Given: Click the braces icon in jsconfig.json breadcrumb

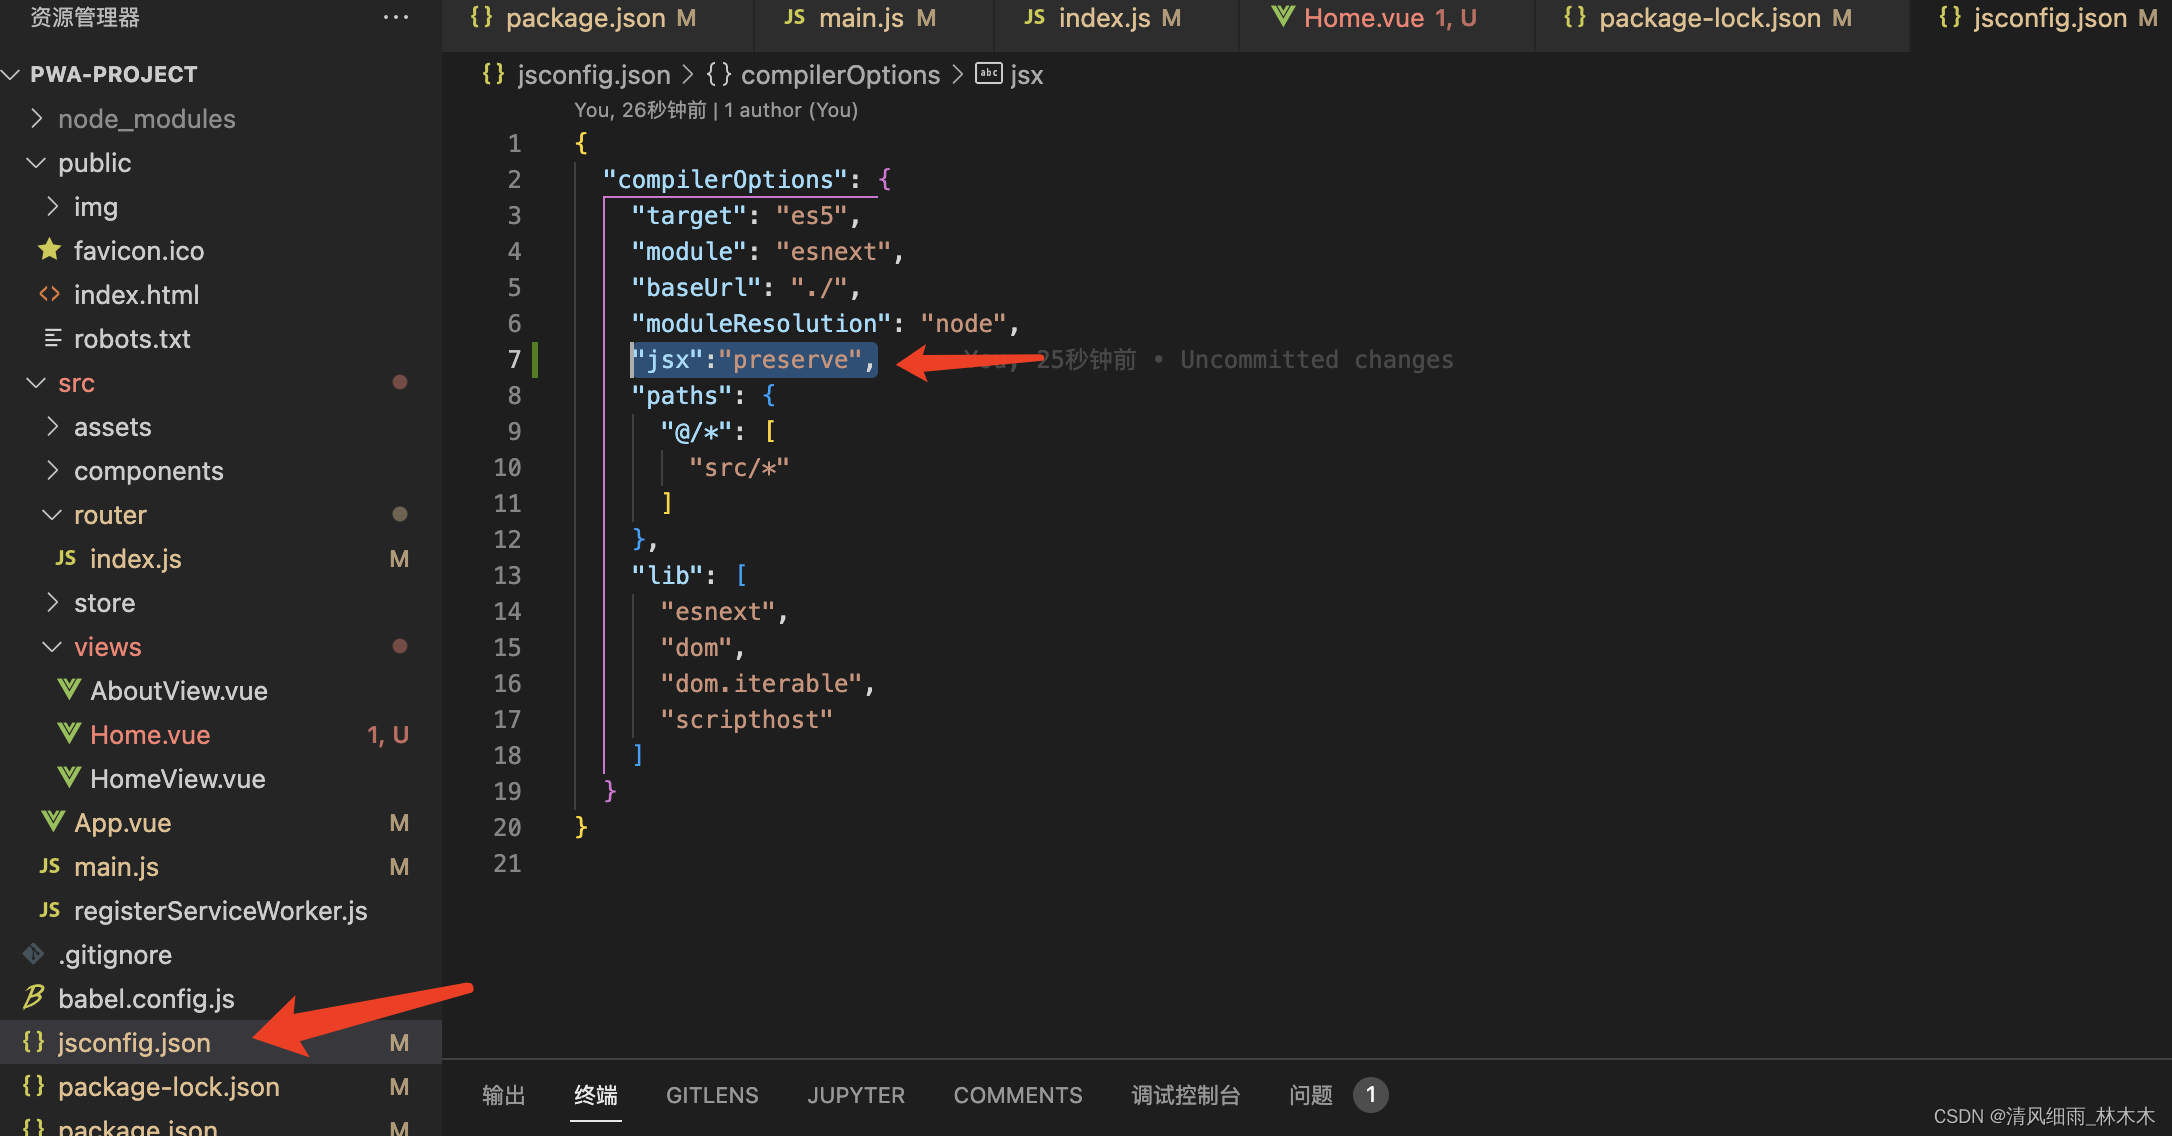Looking at the screenshot, I should coord(493,74).
